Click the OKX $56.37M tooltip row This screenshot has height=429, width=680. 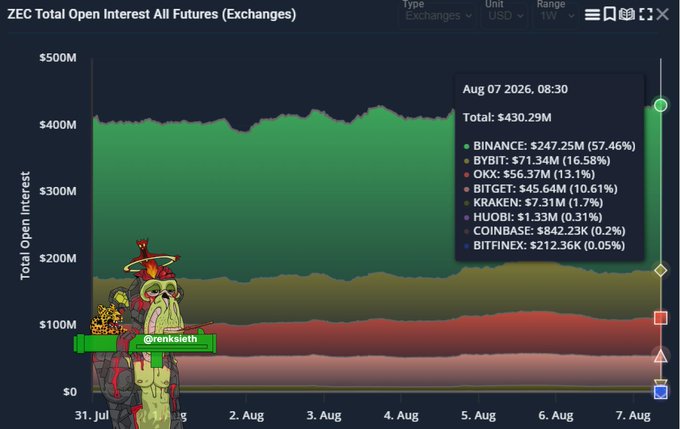click(529, 174)
